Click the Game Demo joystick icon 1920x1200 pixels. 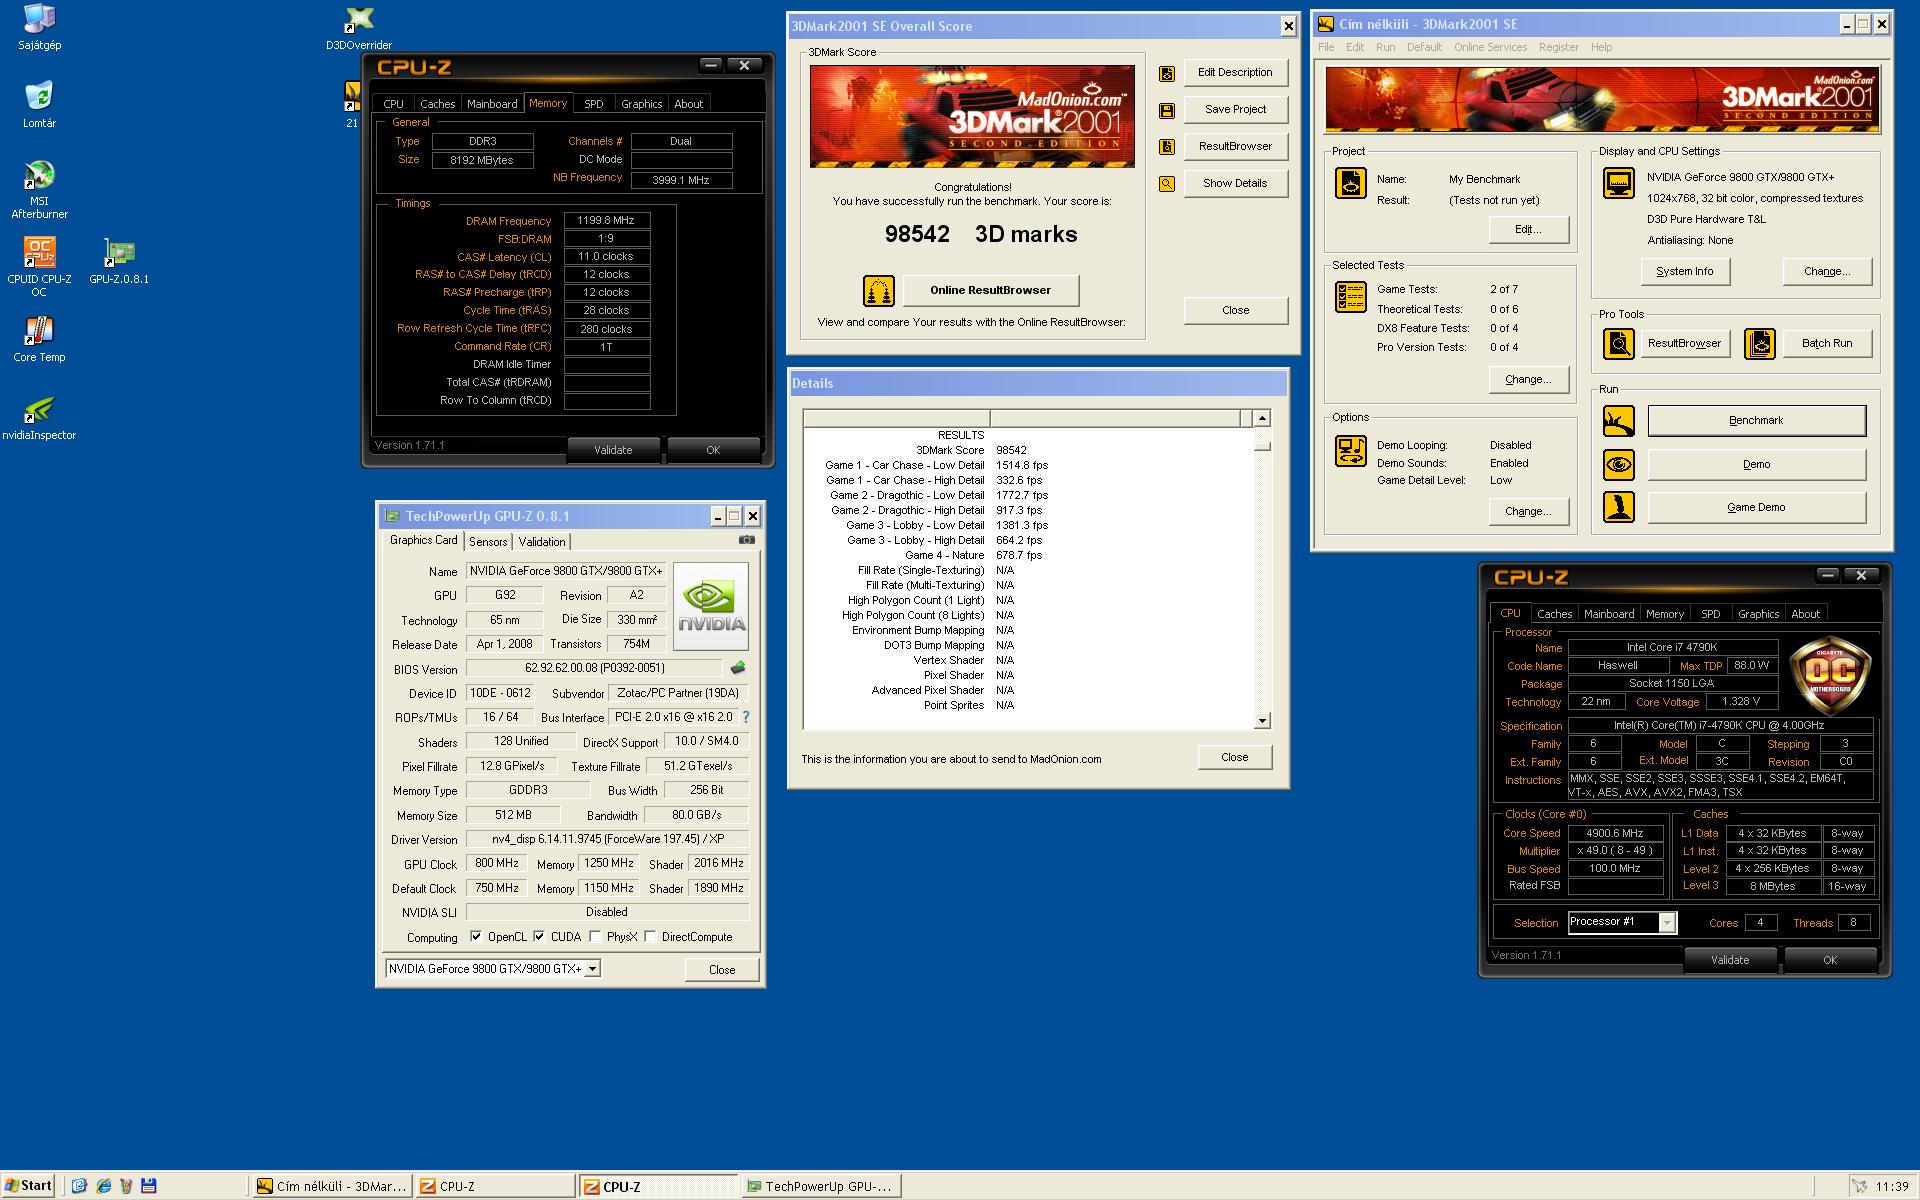point(1618,508)
